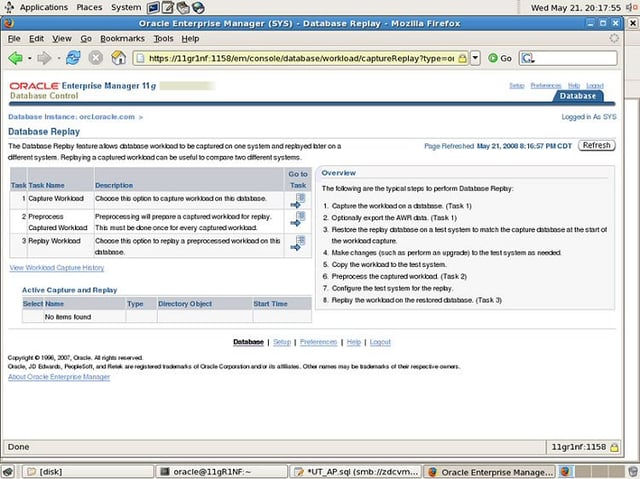Reload the page with the refresh icon
Viewport: 640px width, 479px height.
coord(73,58)
